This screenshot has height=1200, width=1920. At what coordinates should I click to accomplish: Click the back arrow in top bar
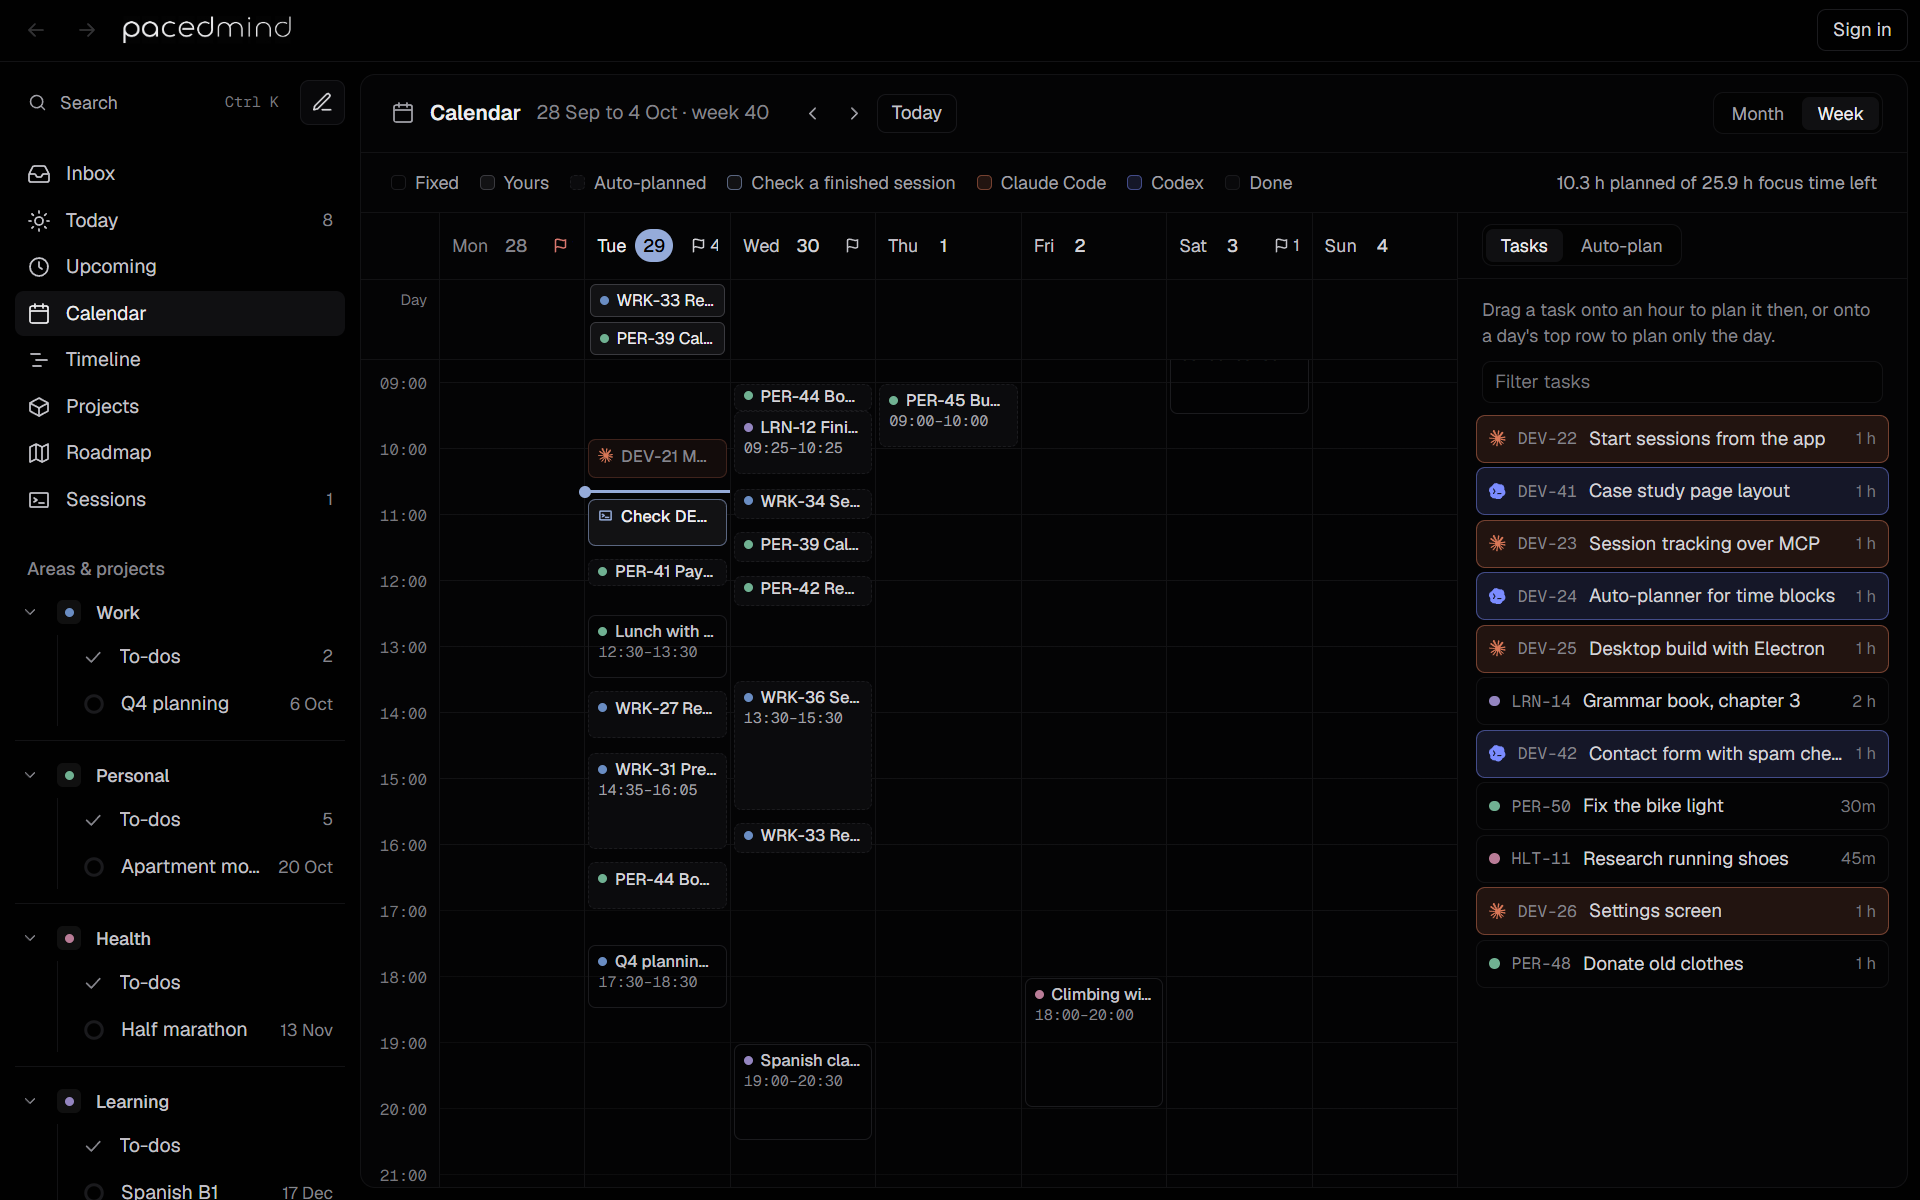(36, 30)
